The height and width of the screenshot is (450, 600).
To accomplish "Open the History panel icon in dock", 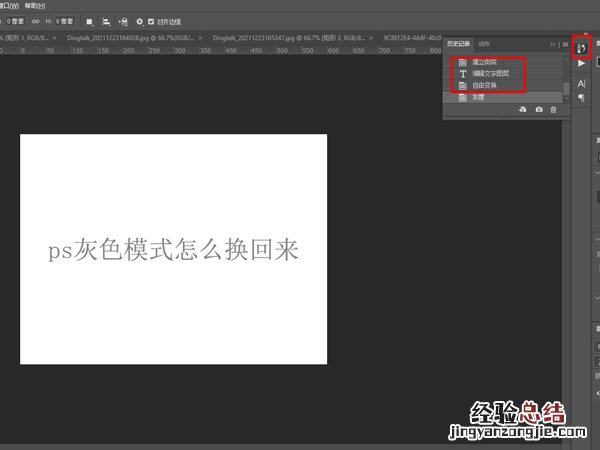I will point(581,46).
